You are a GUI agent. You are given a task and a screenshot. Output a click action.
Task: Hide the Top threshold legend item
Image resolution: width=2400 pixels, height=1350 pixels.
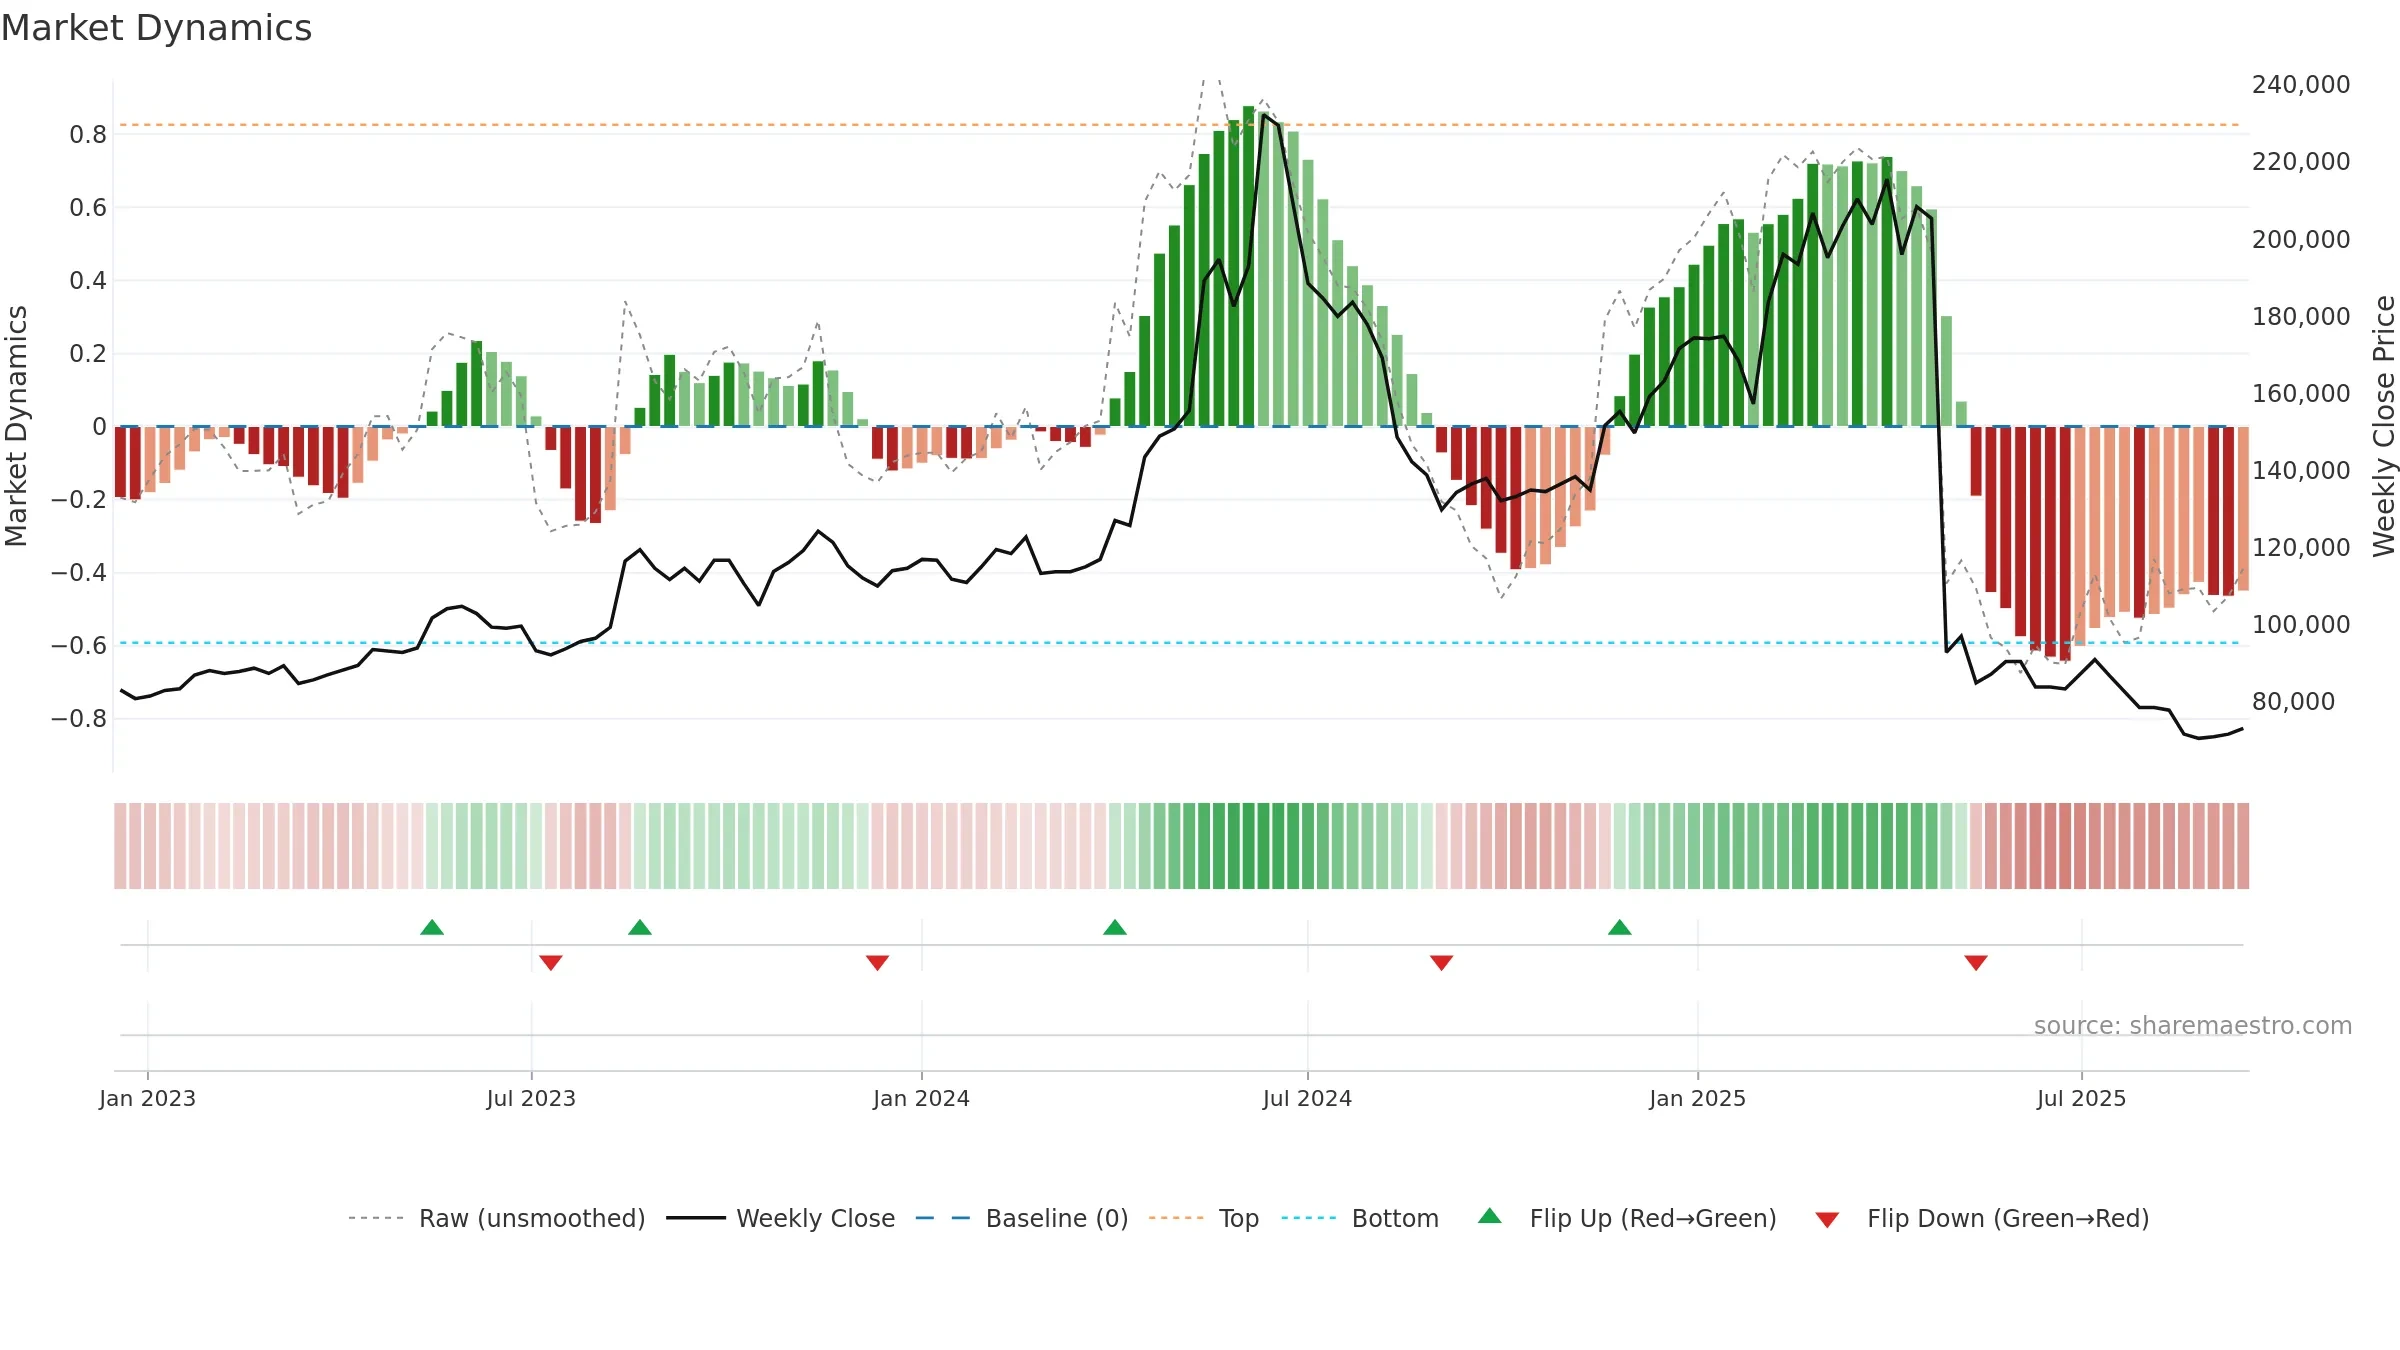point(1204,1218)
